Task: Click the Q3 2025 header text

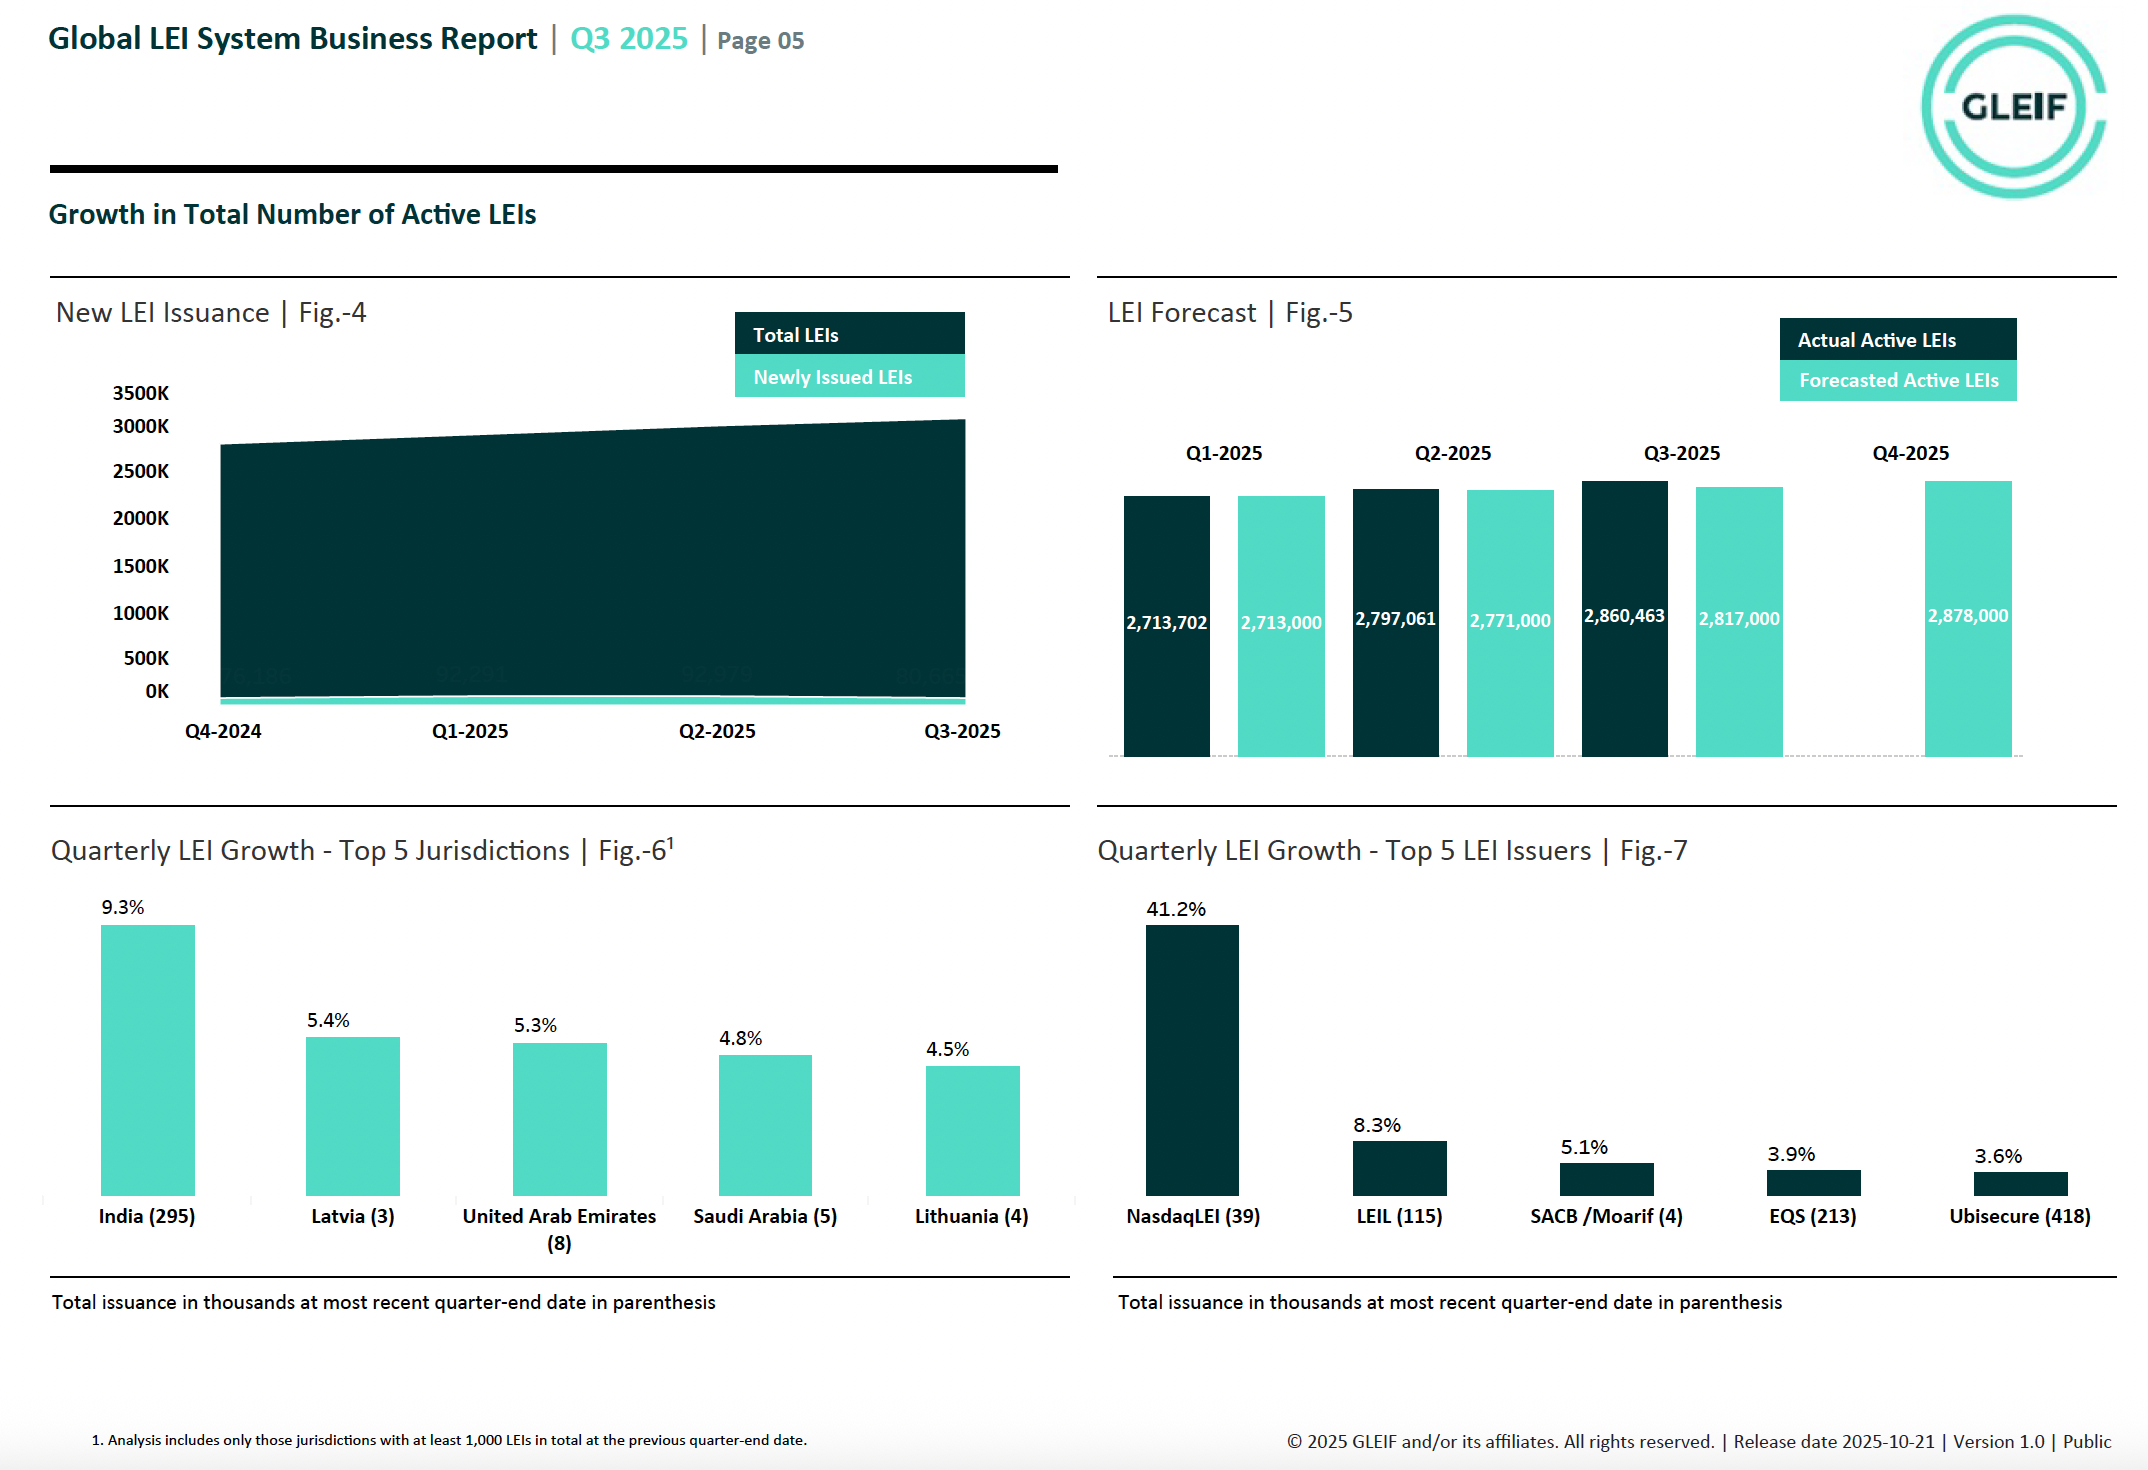Action: 629,39
